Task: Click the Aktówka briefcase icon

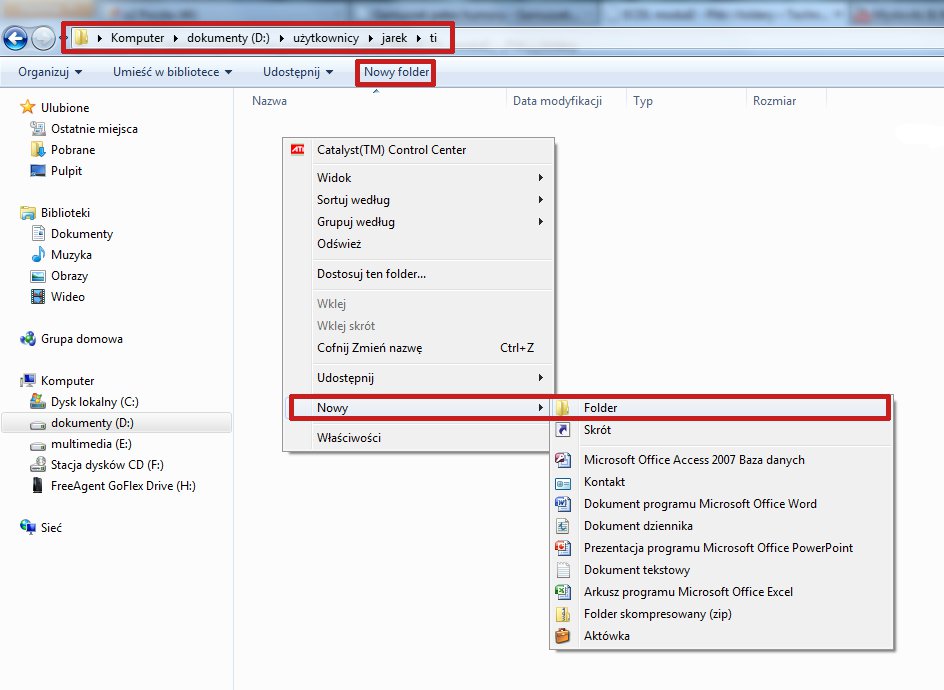Action: [562, 636]
